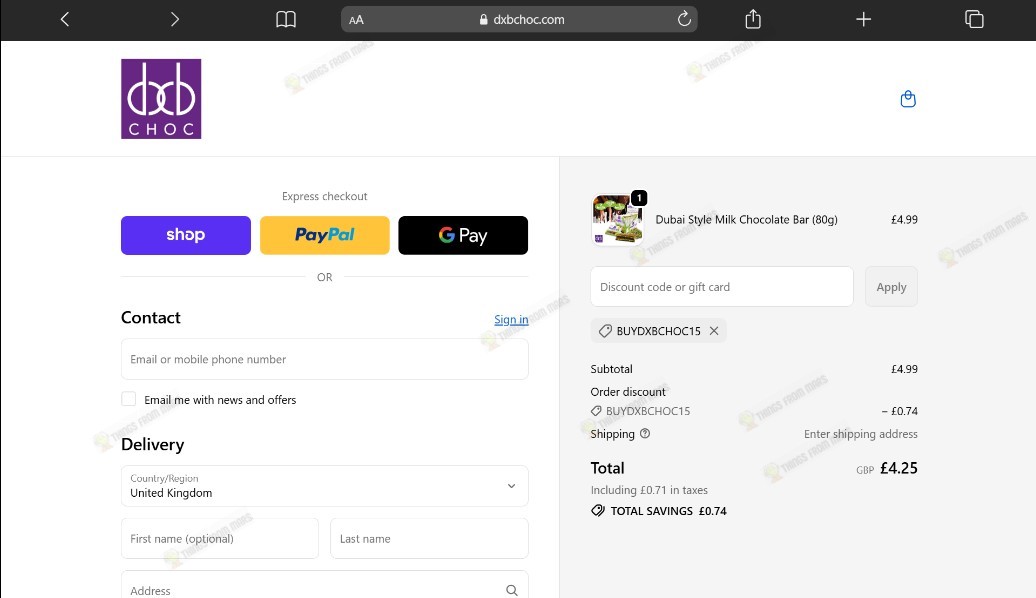The width and height of the screenshot is (1036, 598).
Task: Open the share sheet icon
Action: click(753, 19)
